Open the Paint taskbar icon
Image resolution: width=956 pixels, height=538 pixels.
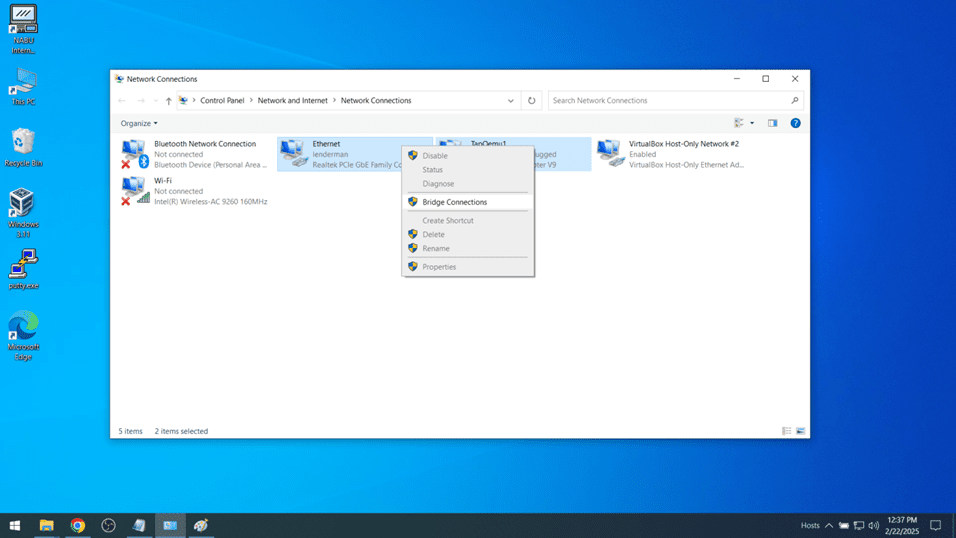click(201, 525)
